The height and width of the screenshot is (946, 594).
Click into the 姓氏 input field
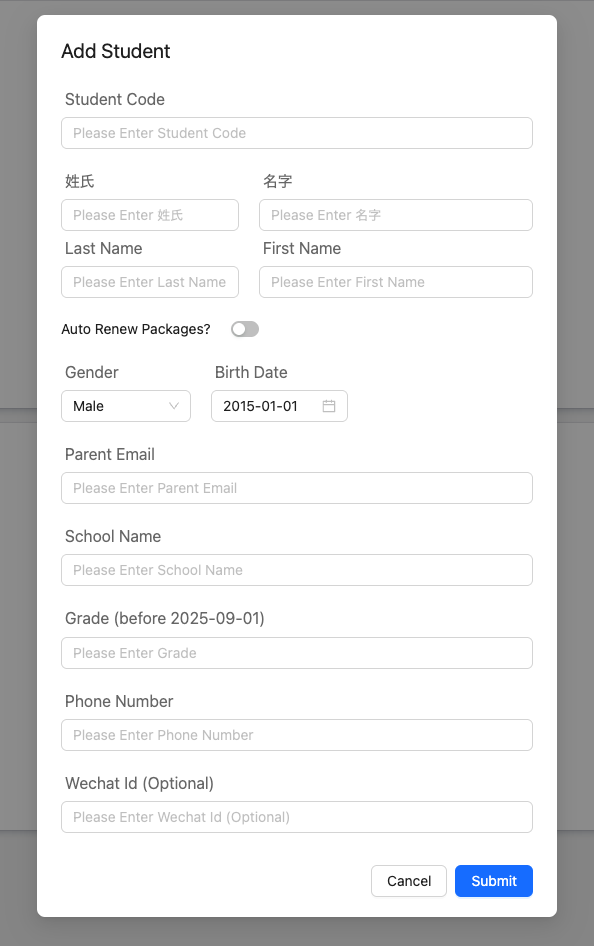click(x=150, y=215)
